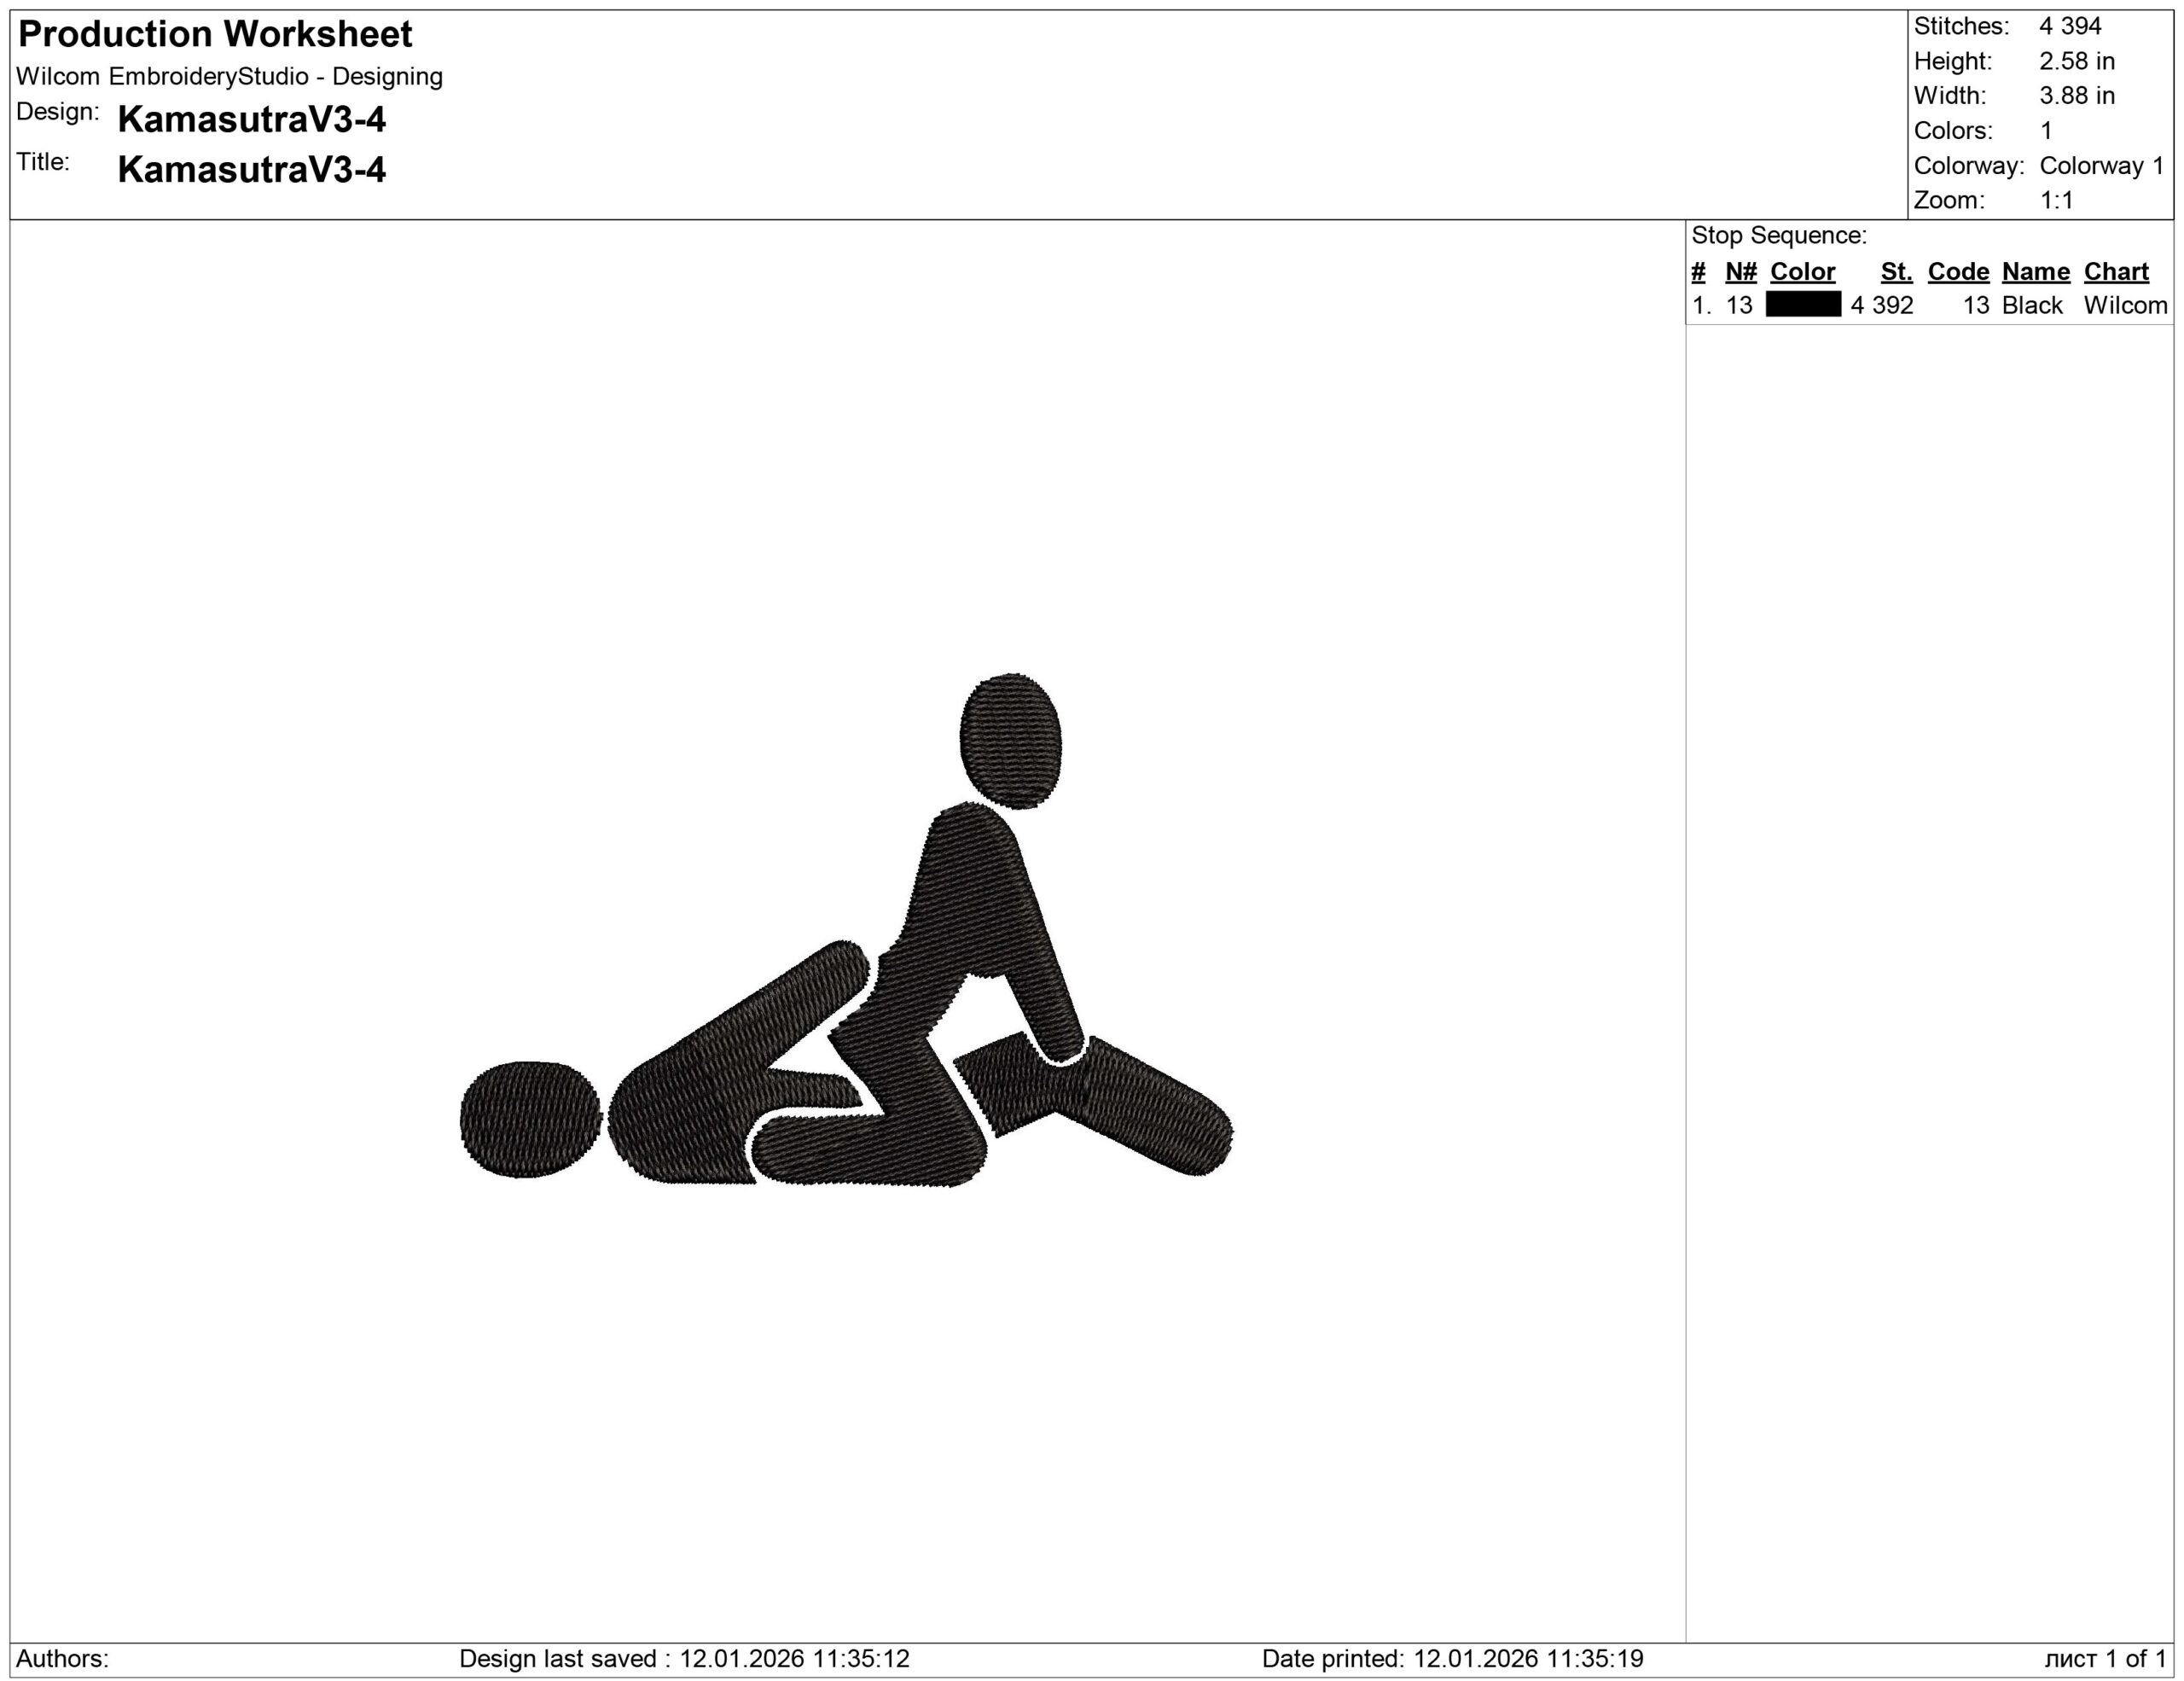
Task: Click the Black thread name in row 1
Action: 2032,306
